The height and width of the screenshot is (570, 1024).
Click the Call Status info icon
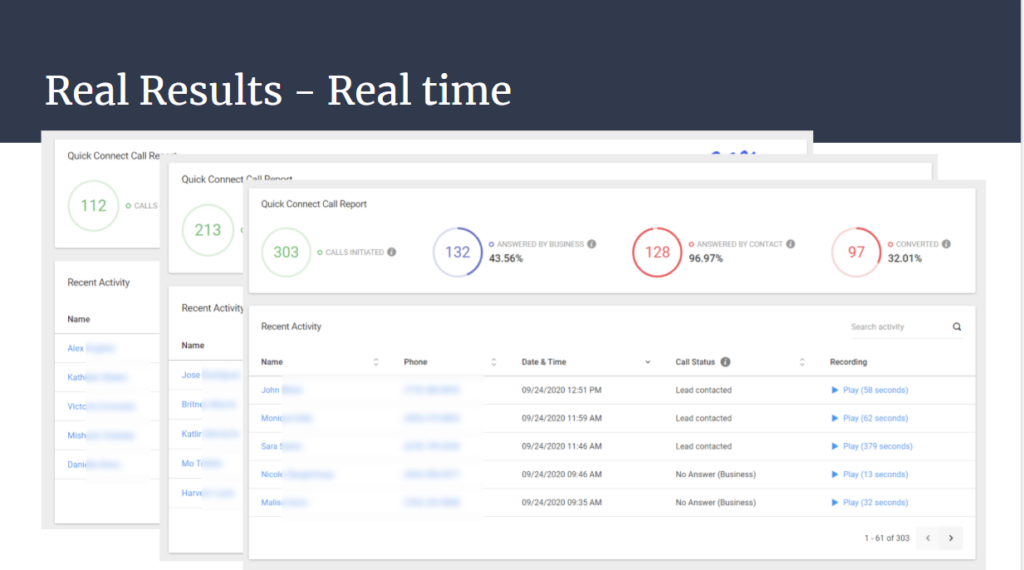pyautogui.click(x=725, y=362)
